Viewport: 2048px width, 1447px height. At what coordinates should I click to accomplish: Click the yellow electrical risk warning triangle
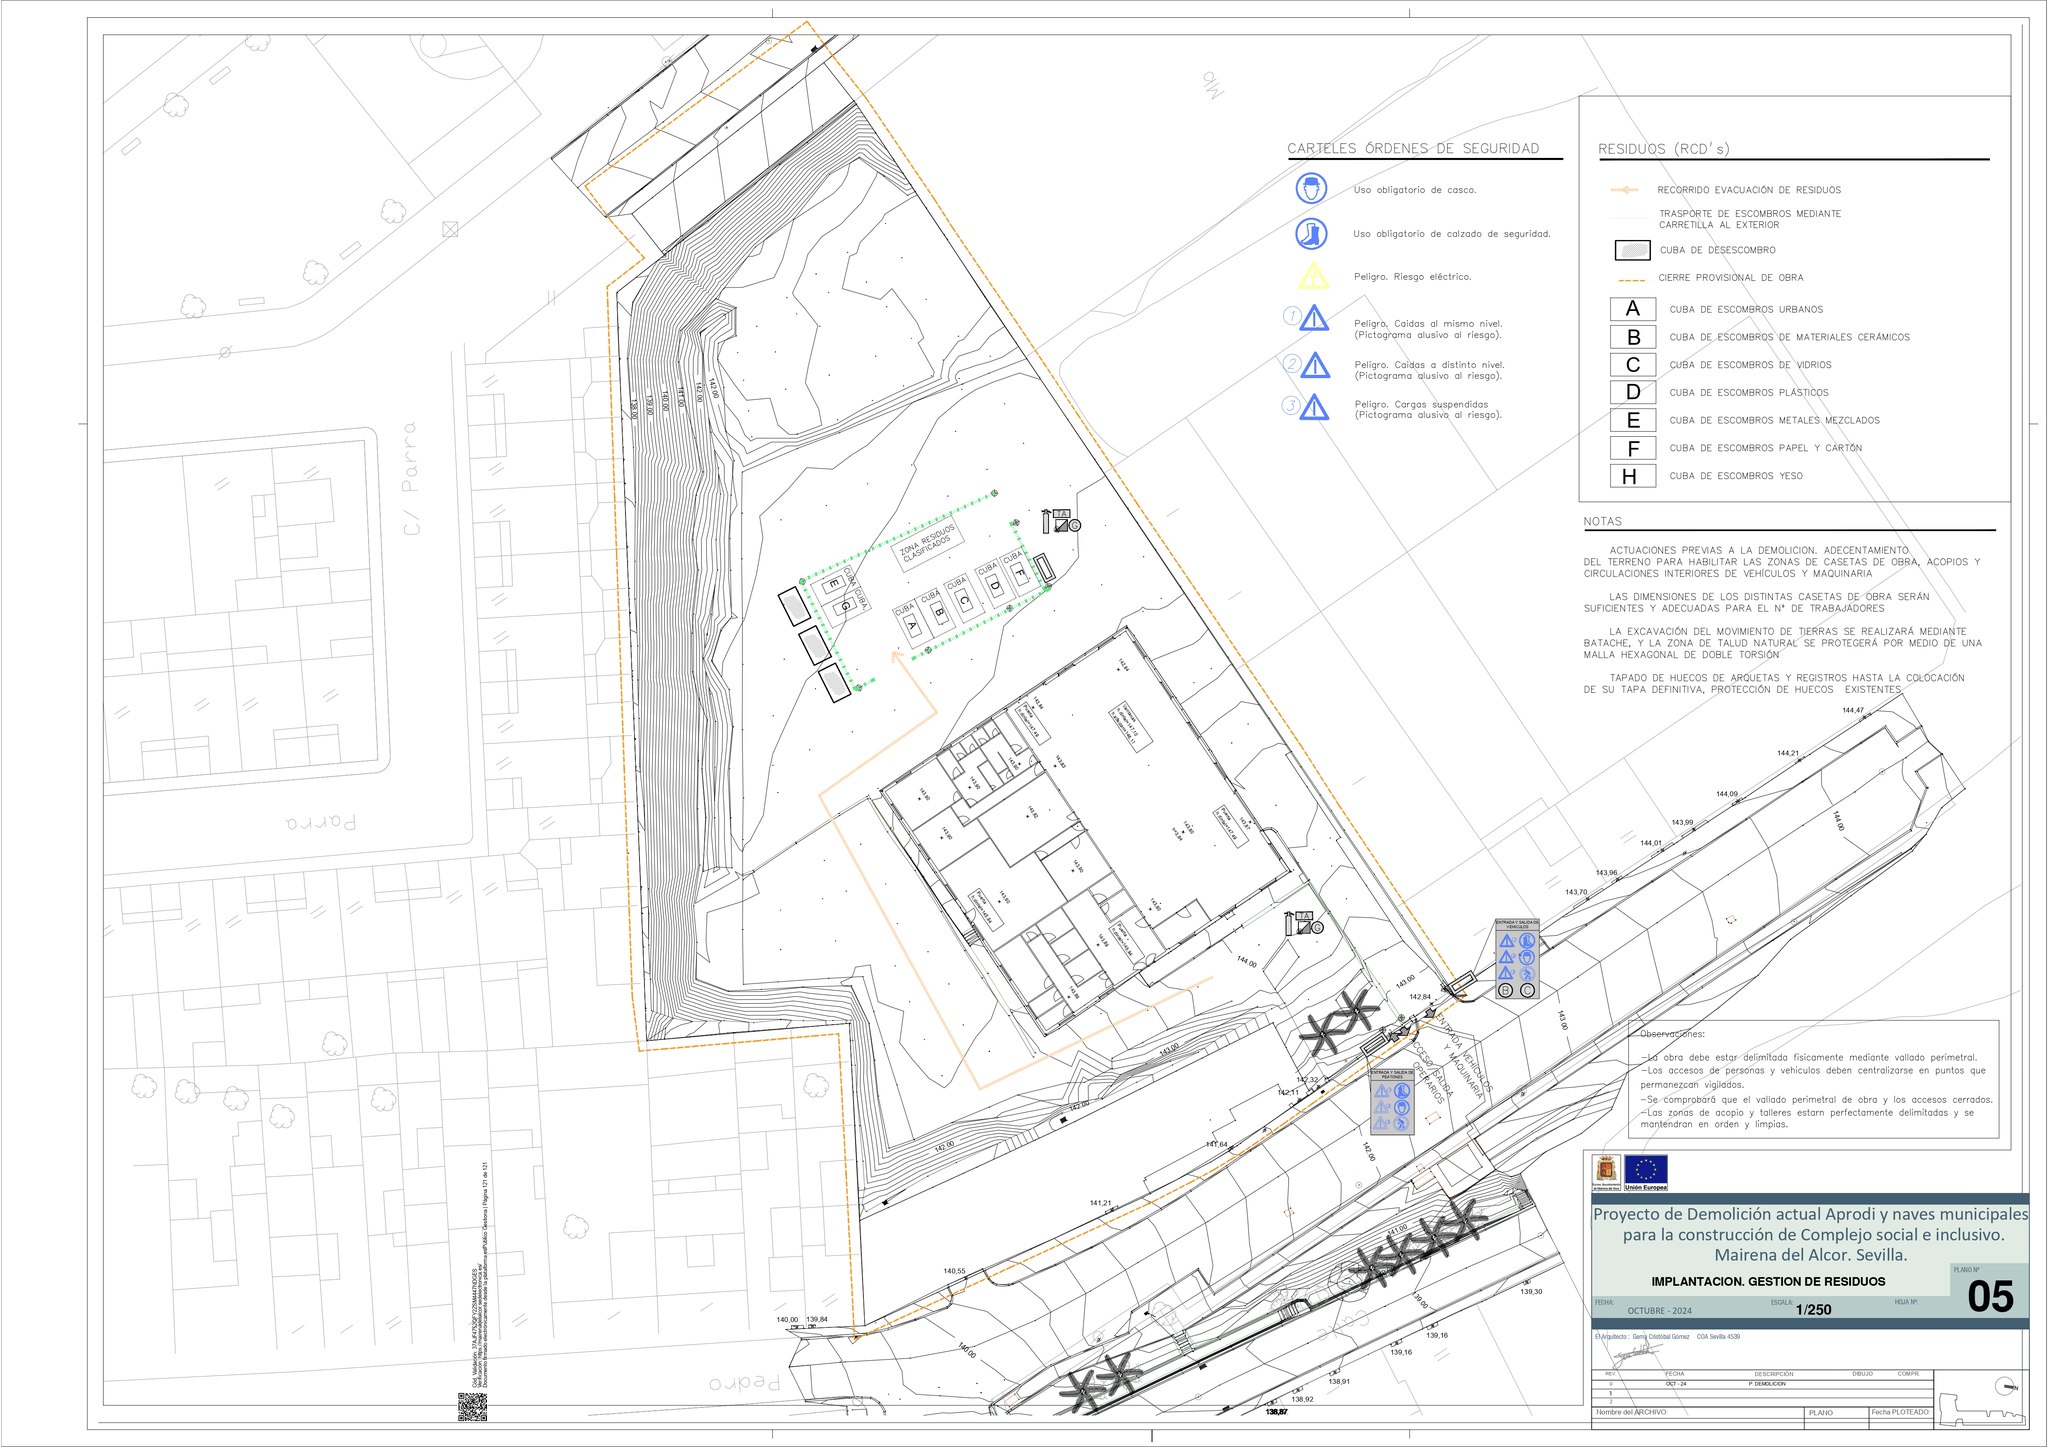click(x=1312, y=276)
